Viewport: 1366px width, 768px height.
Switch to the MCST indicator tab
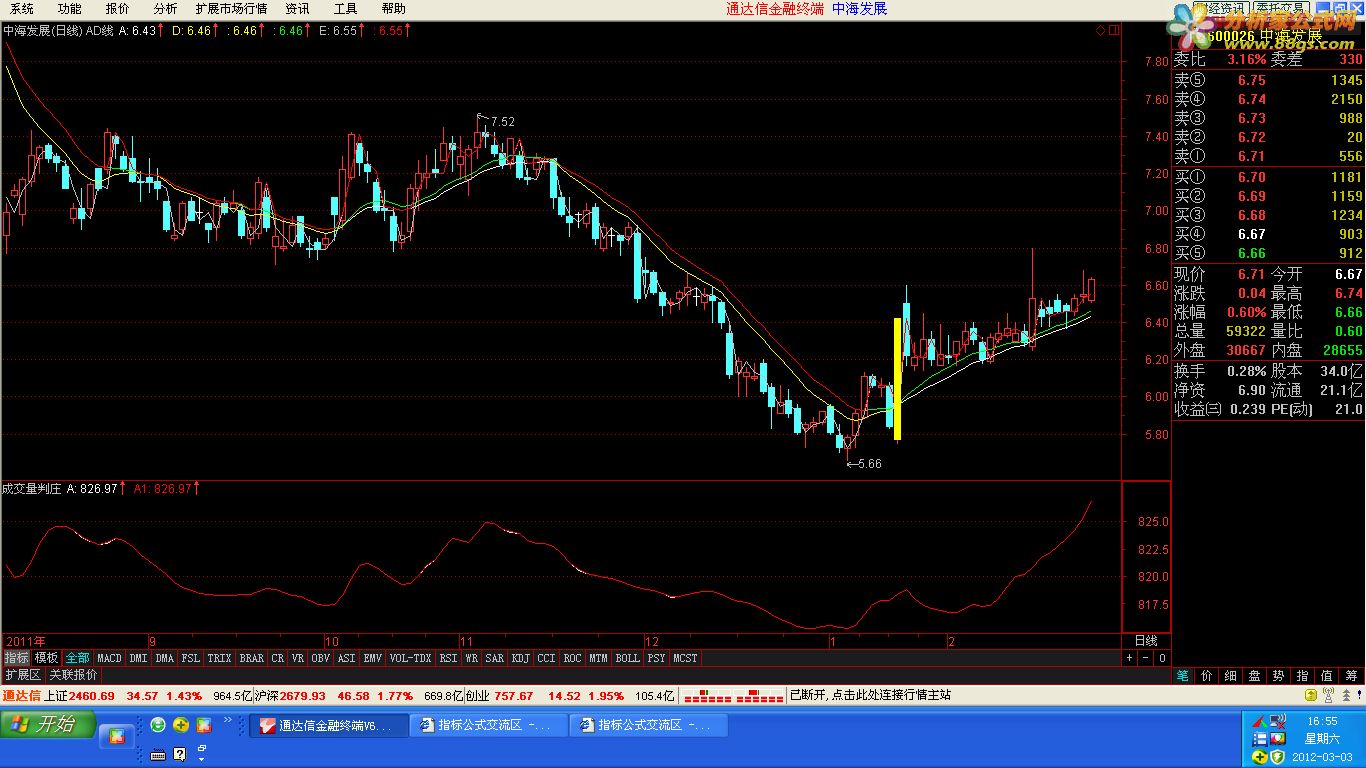[x=685, y=658]
